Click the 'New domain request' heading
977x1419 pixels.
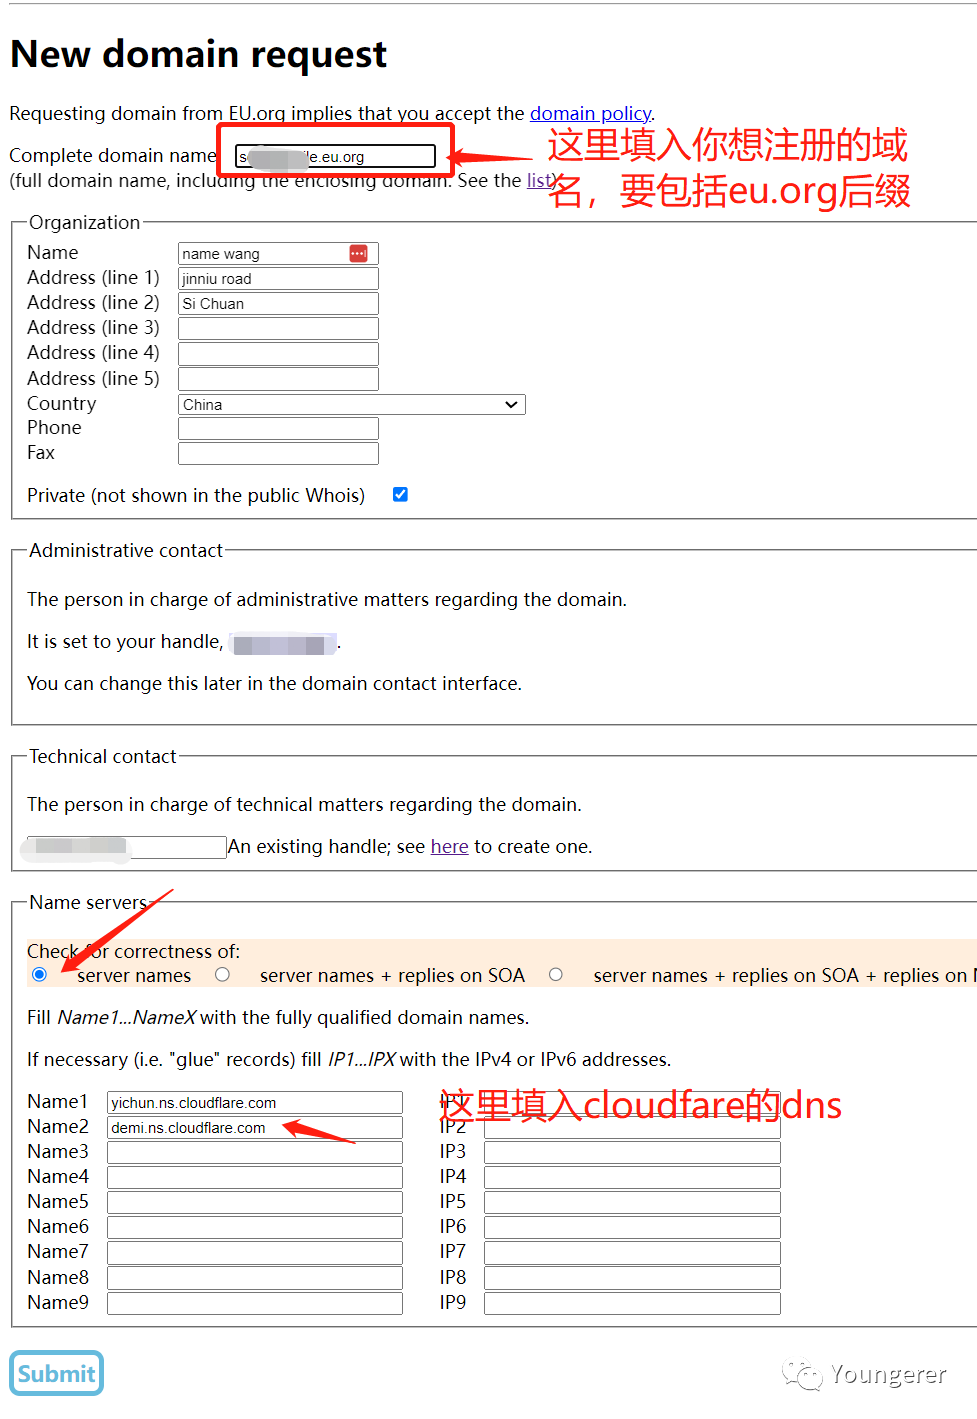point(198,54)
